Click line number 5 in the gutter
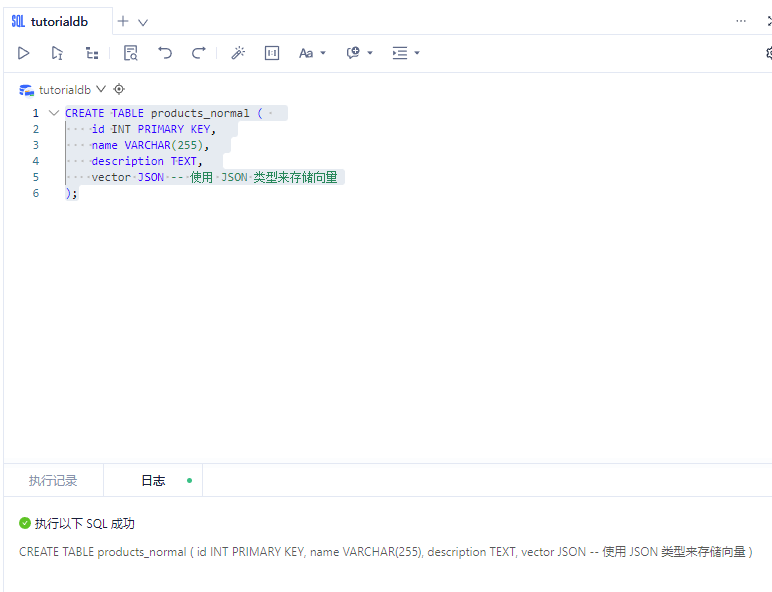The width and height of the screenshot is (772, 592). pyautogui.click(x=35, y=177)
